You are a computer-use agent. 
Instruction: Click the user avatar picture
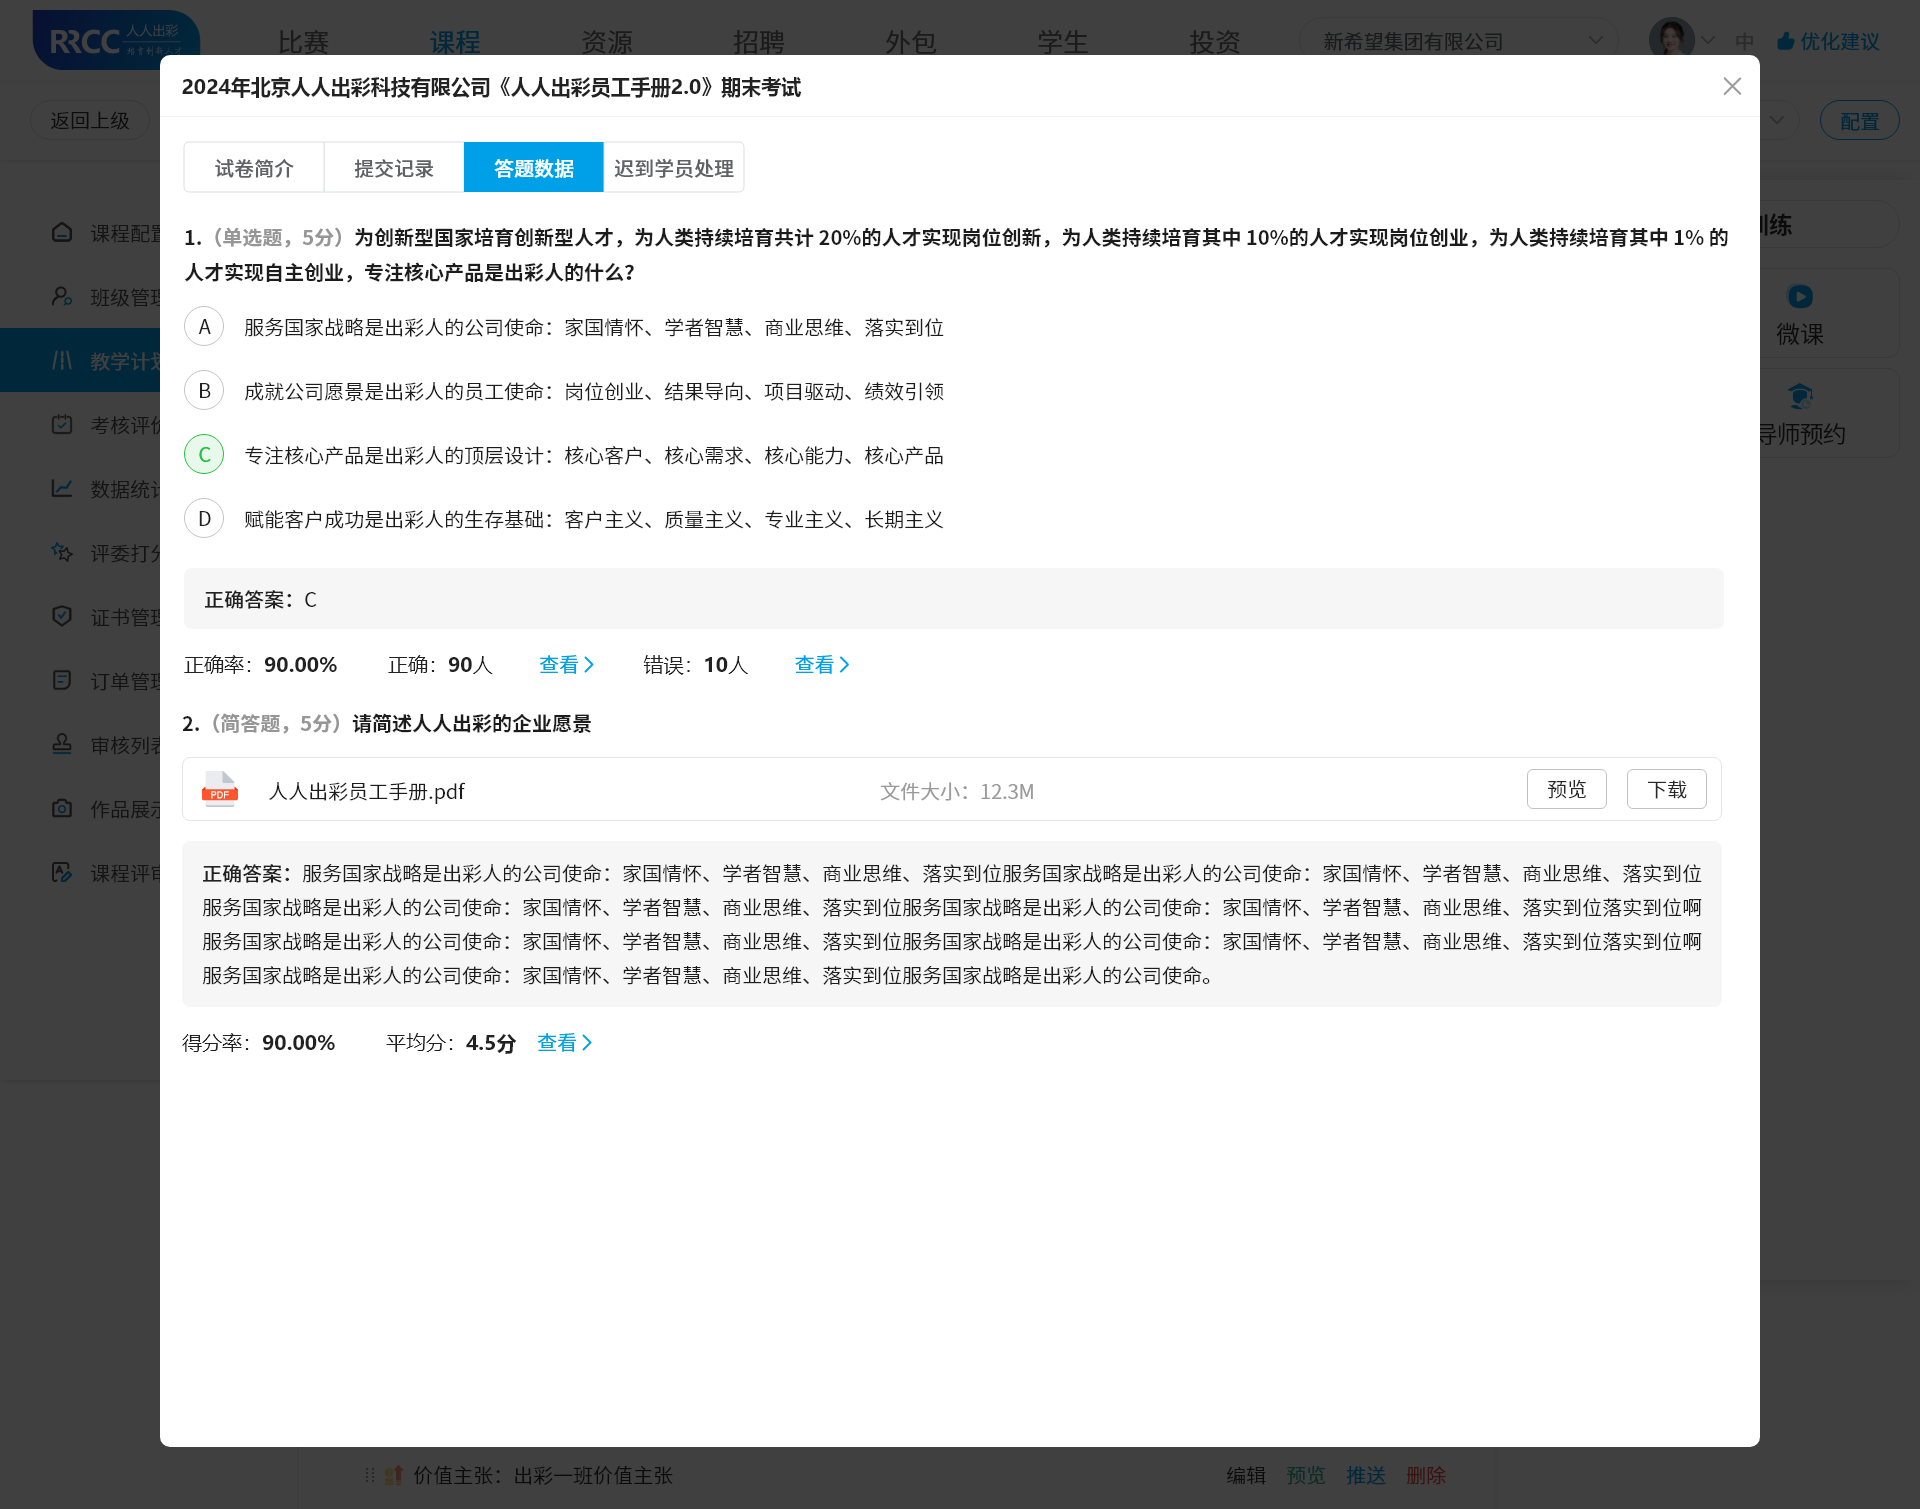pyautogui.click(x=1671, y=40)
